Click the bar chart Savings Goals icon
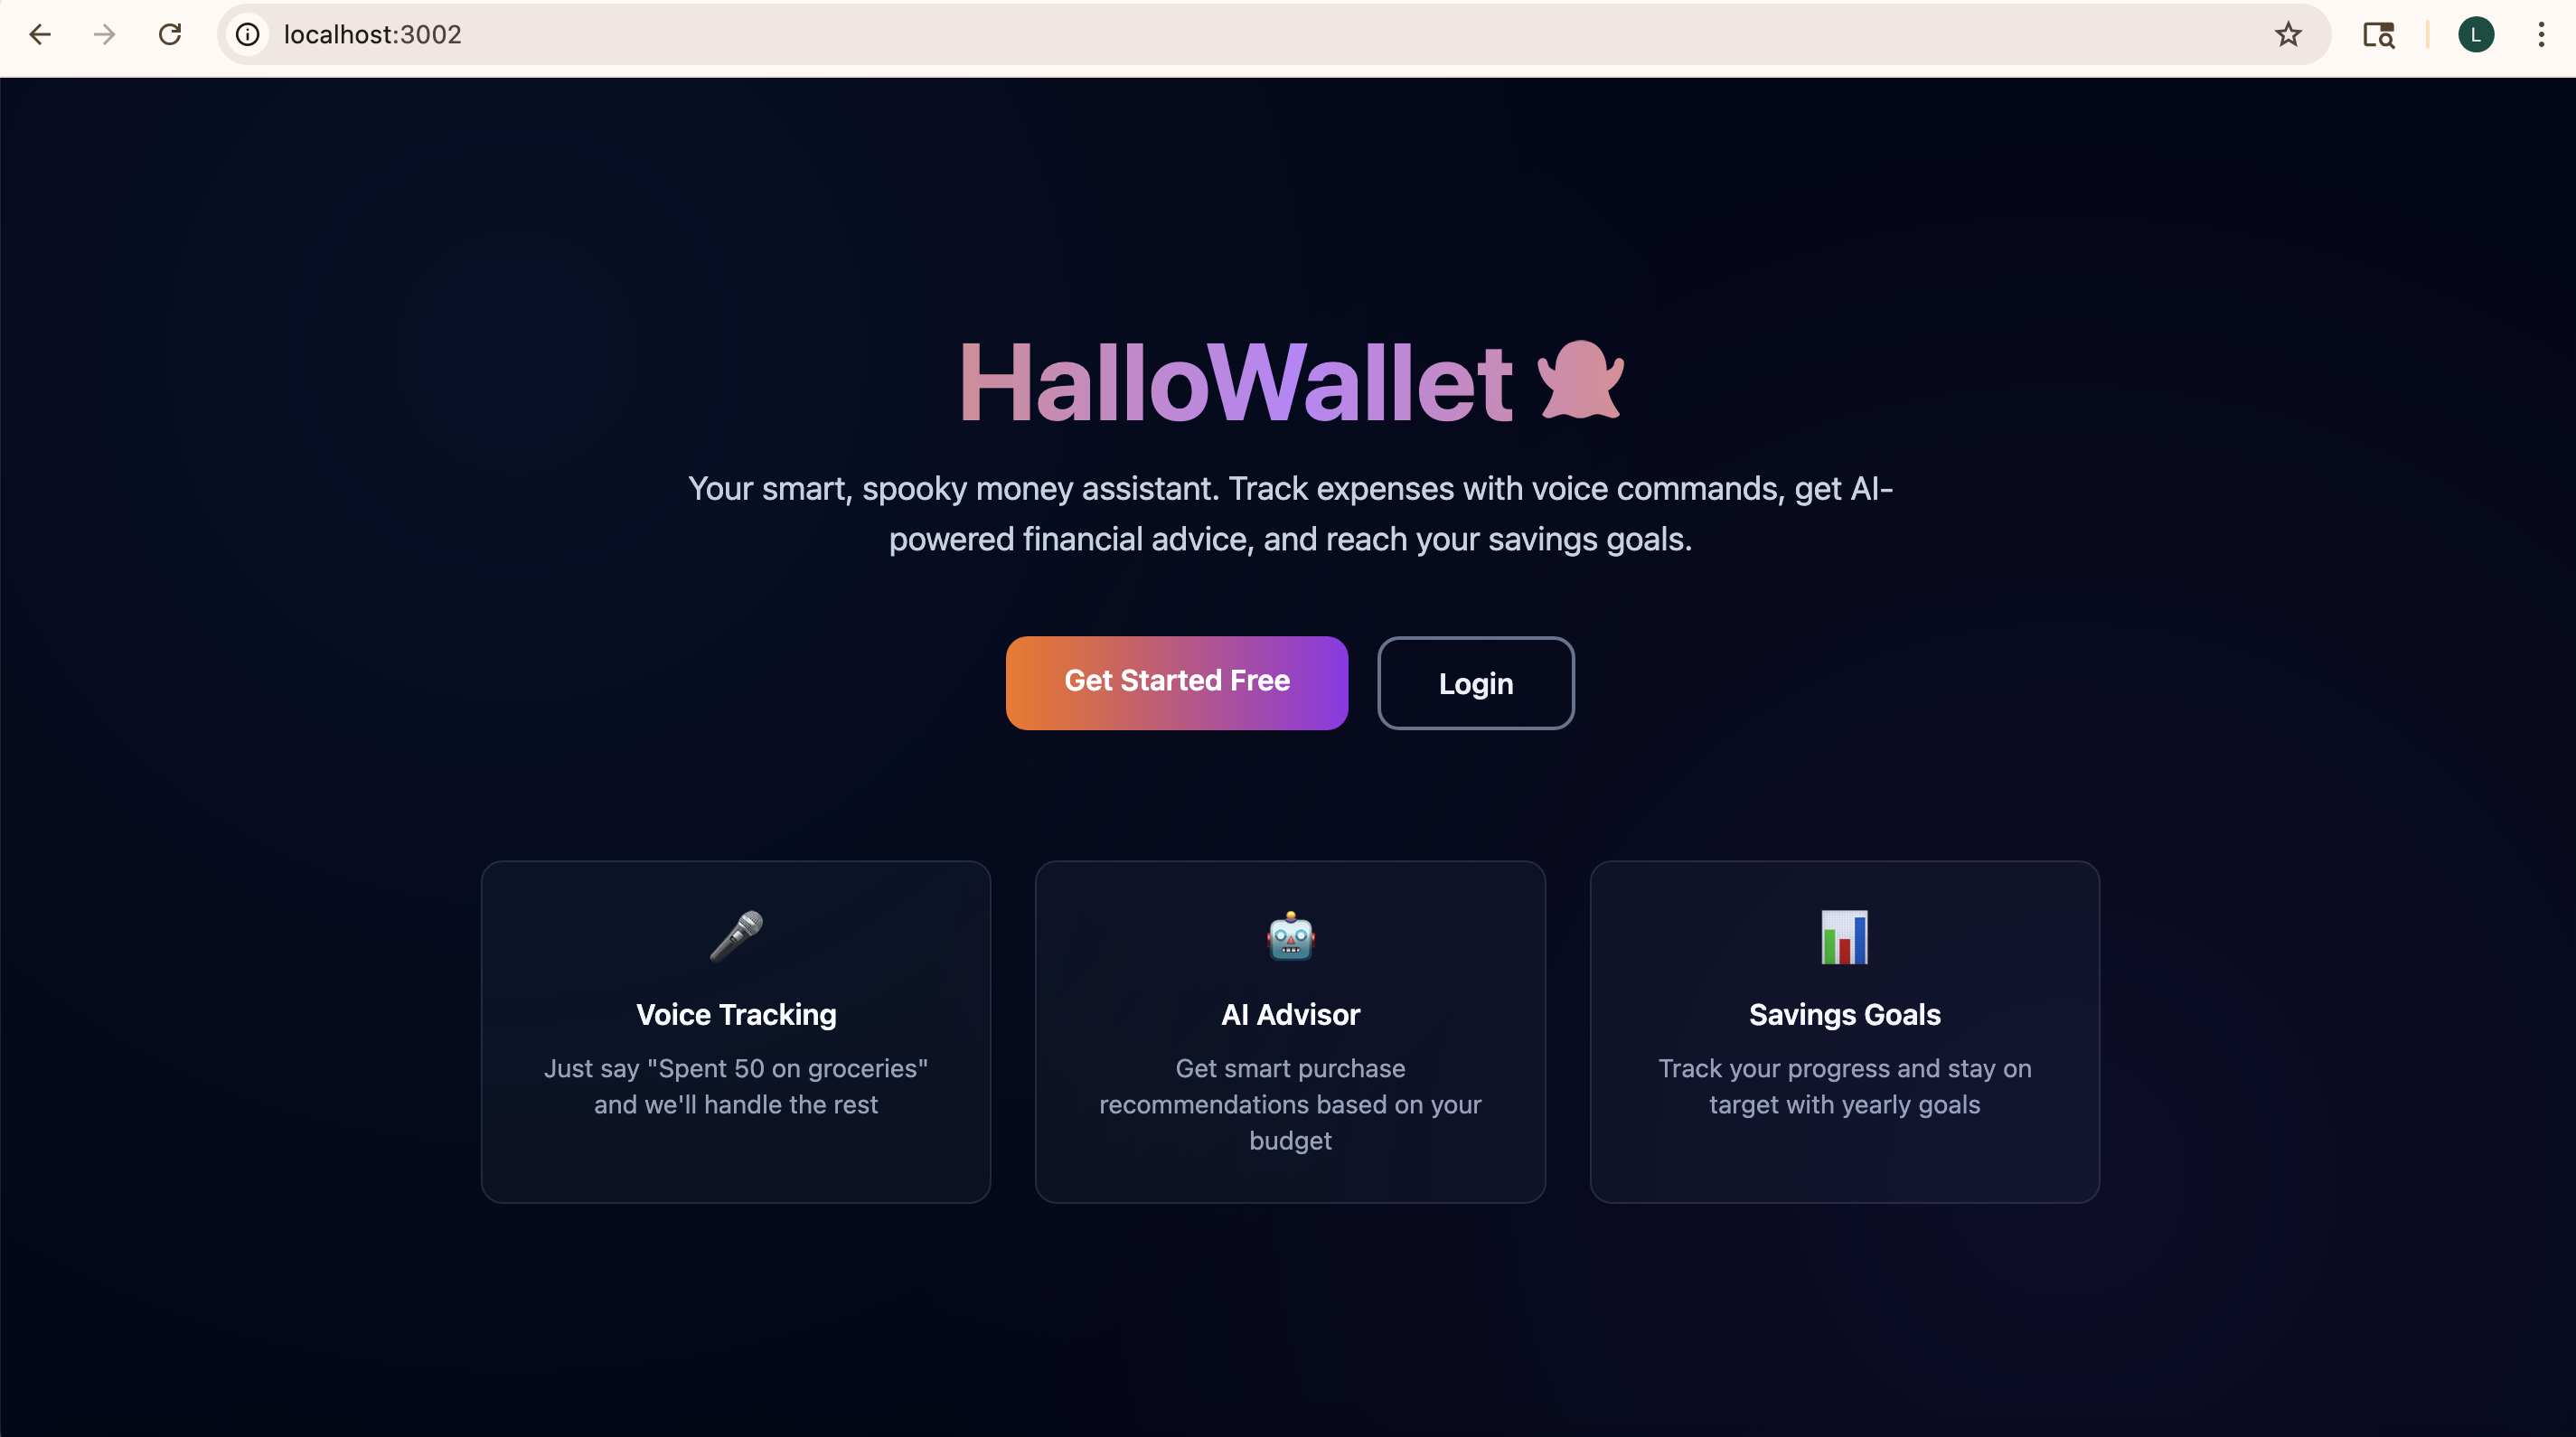The height and width of the screenshot is (1437, 2576). tap(1844, 937)
